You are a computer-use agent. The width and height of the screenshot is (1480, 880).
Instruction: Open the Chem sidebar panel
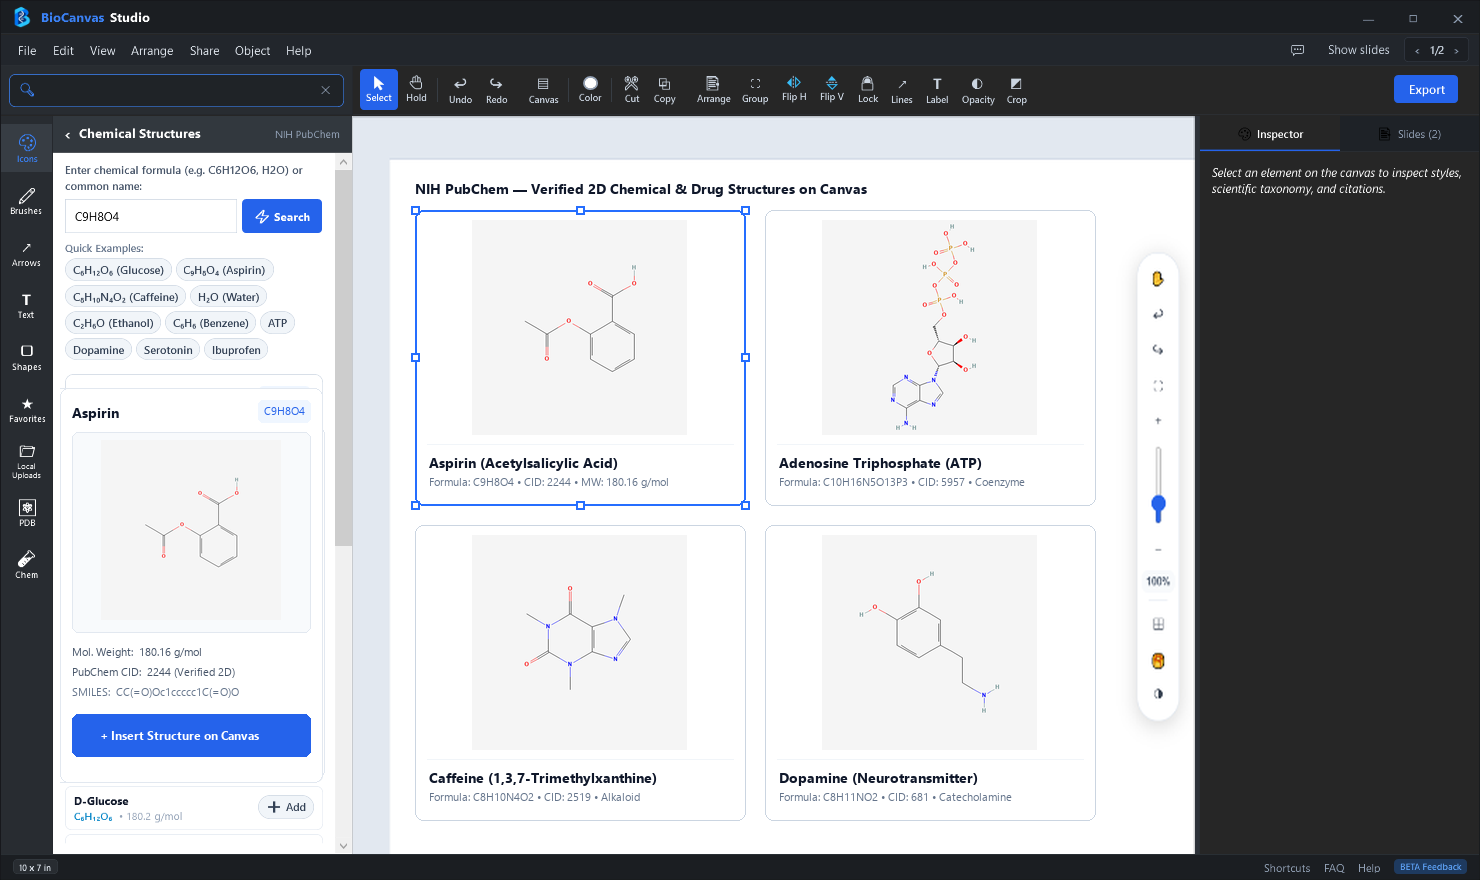coord(27,565)
